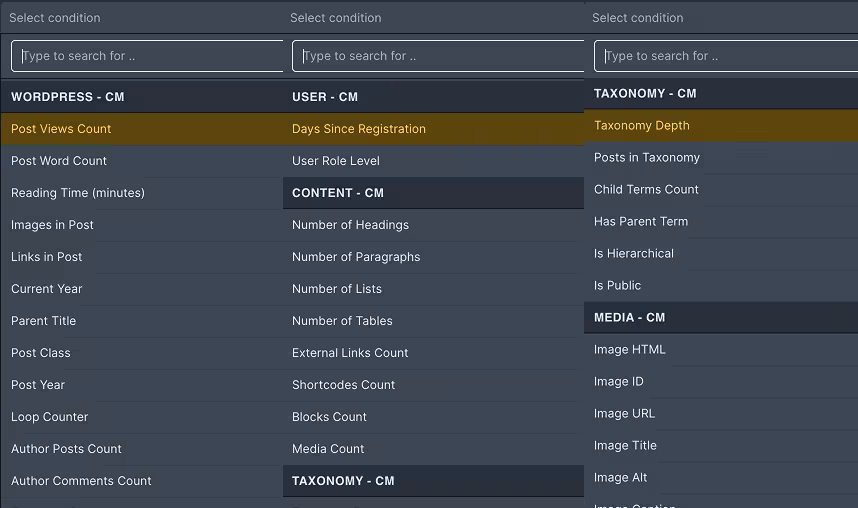This screenshot has height=508, width=858.
Task: Select Author Comments Count condition
Action: coord(142,481)
